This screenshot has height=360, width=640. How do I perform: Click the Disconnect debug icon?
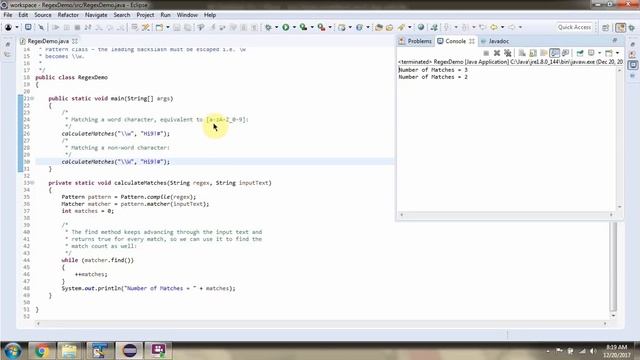coord(88,27)
